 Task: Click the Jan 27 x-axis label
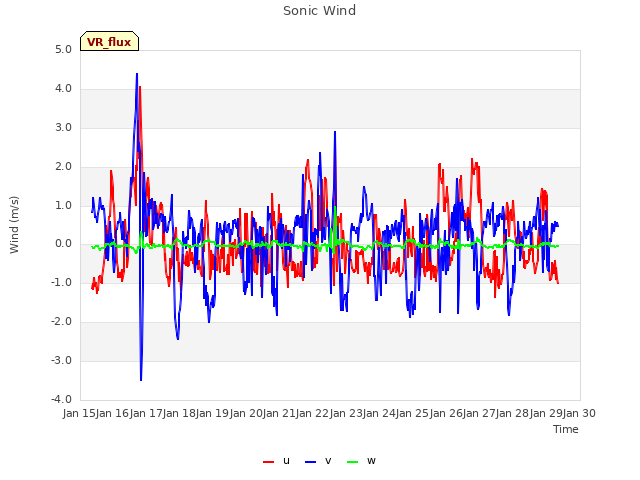pyautogui.click(x=479, y=413)
